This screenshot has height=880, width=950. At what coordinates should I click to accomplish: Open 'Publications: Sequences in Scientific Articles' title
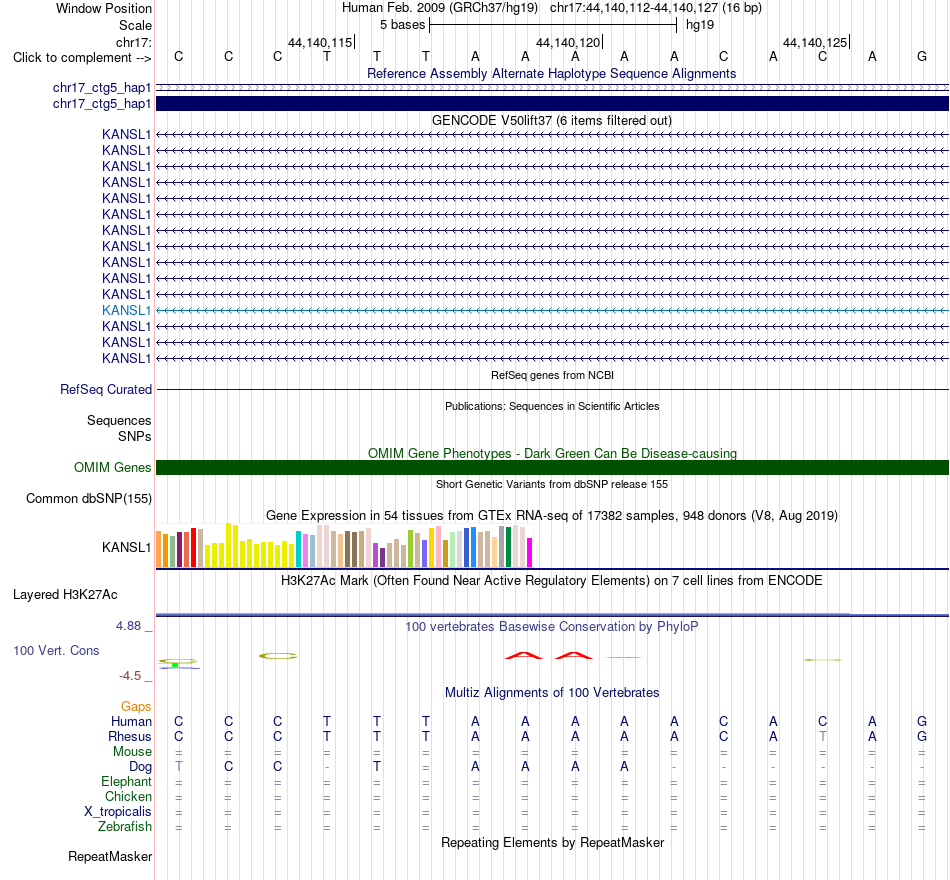[552, 406]
